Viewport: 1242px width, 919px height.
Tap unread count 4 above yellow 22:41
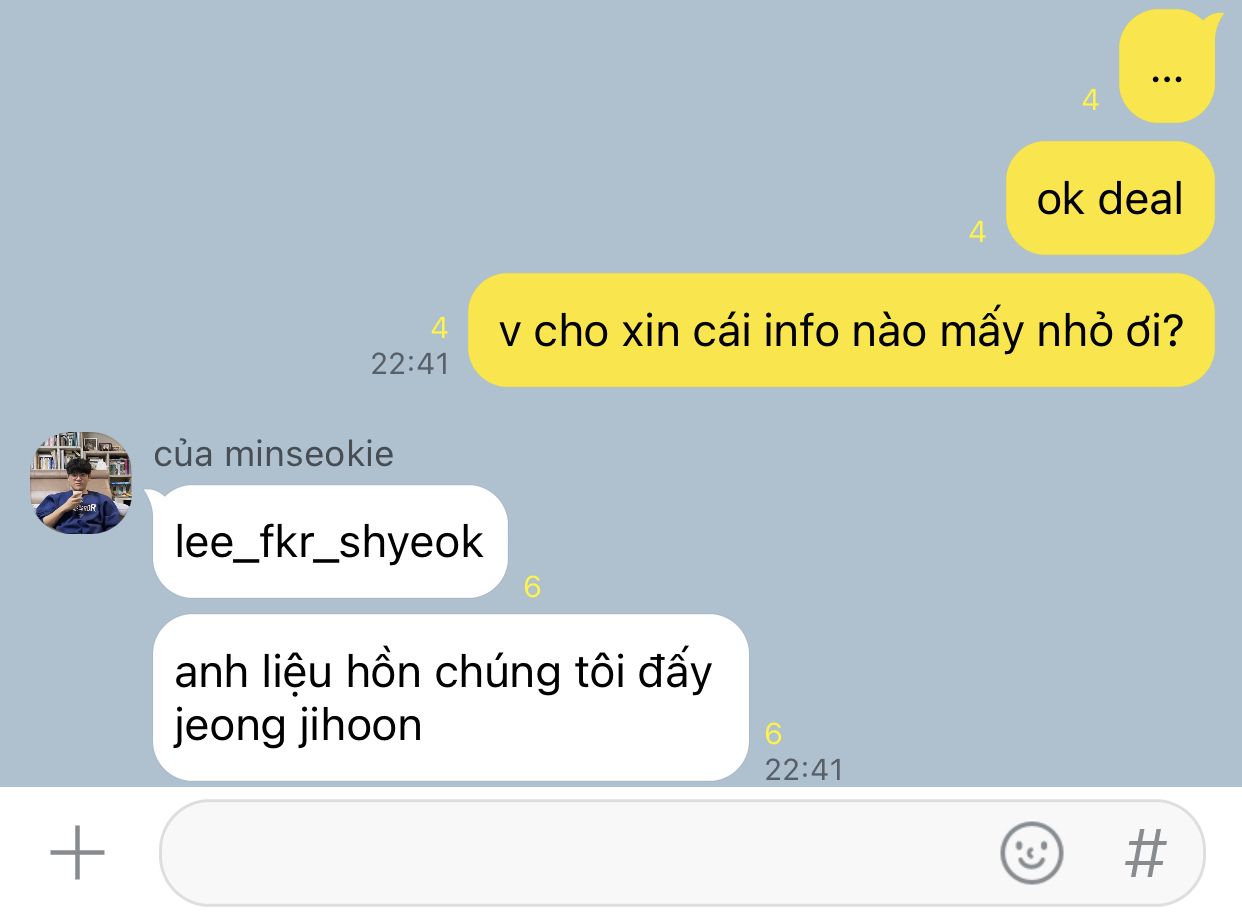pyautogui.click(x=439, y=328)
